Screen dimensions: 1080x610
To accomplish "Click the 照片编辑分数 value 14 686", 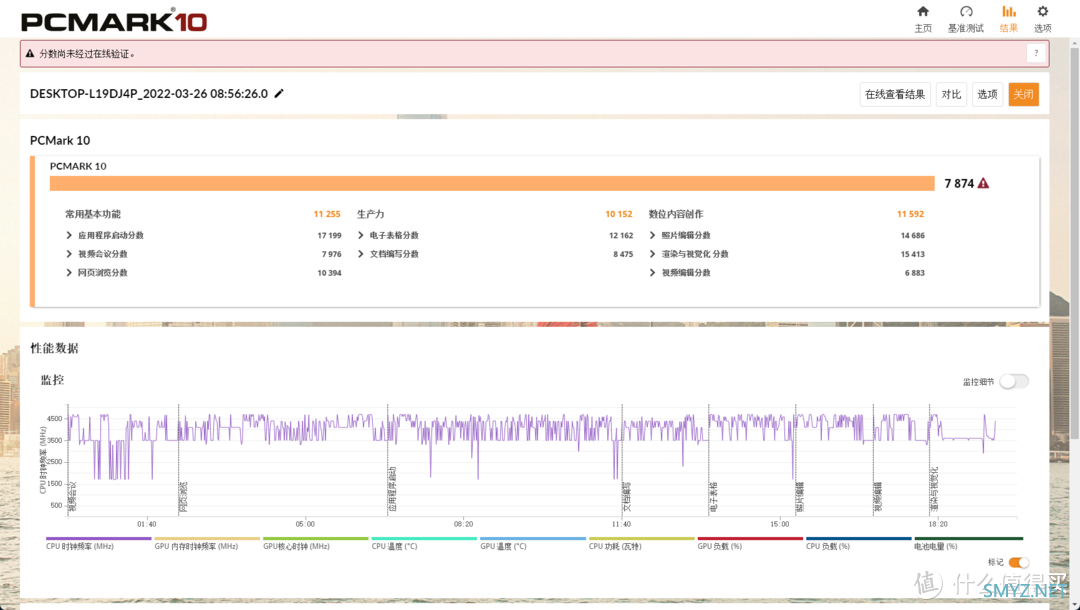I will tap(913, 235).
